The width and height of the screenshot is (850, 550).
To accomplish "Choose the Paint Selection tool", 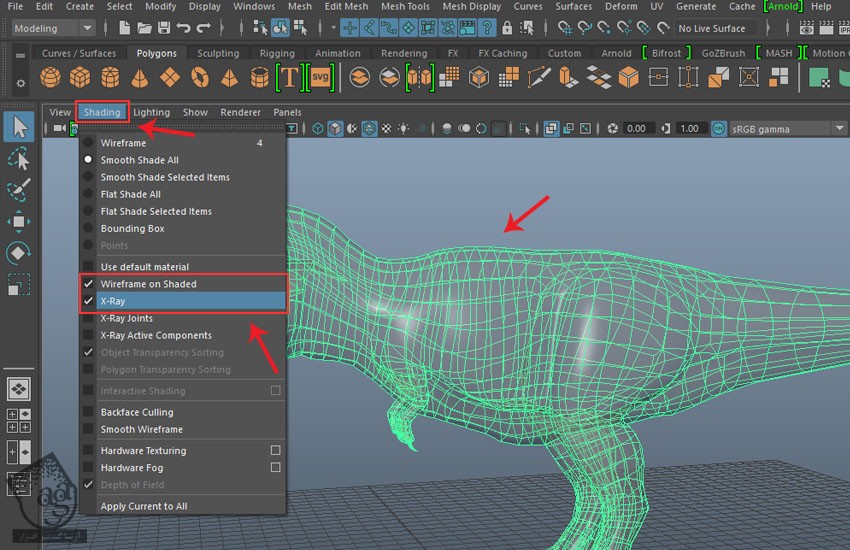I will (x=18, y=189).
